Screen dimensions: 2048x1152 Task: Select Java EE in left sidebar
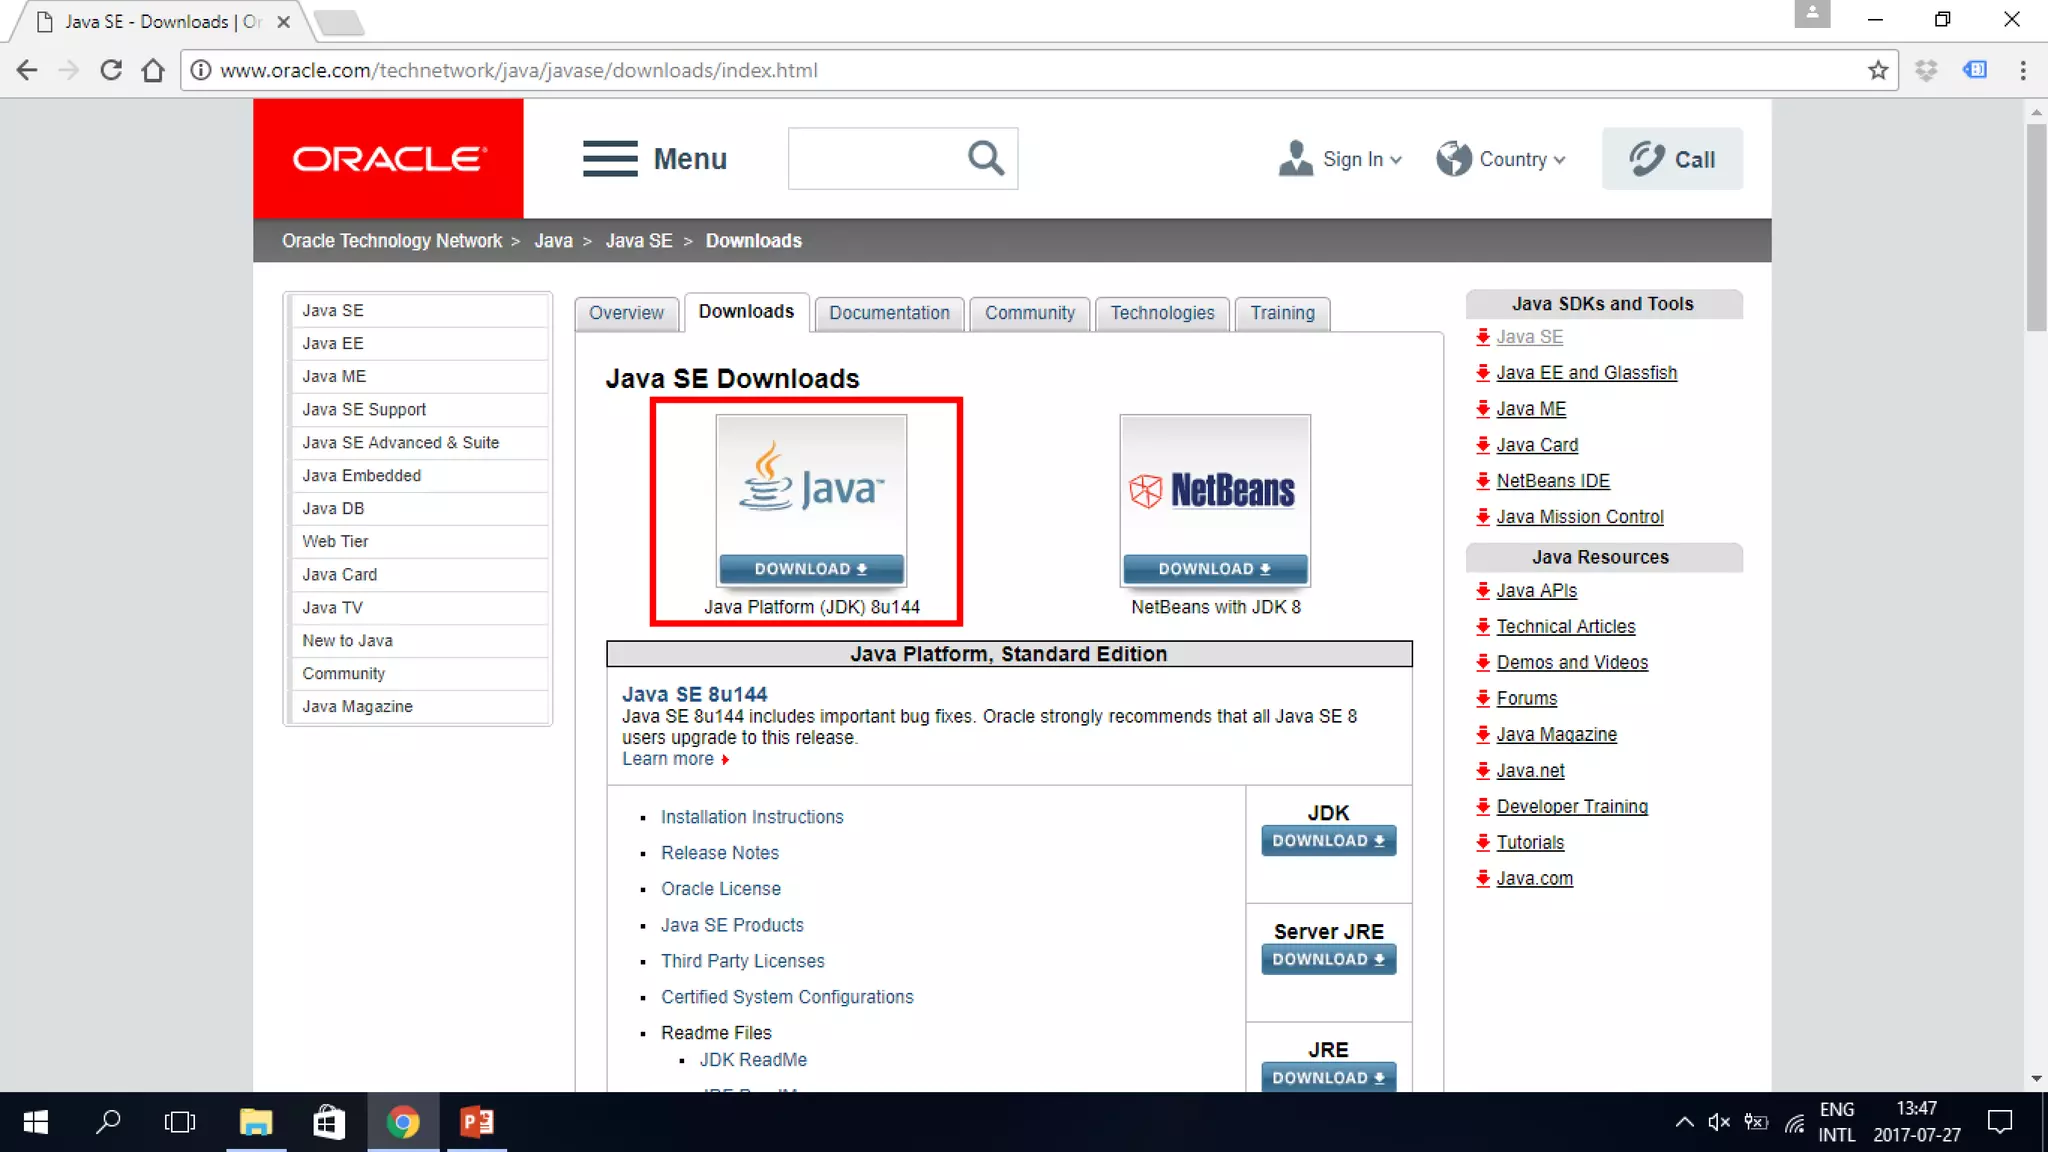(x=418, y=343)
